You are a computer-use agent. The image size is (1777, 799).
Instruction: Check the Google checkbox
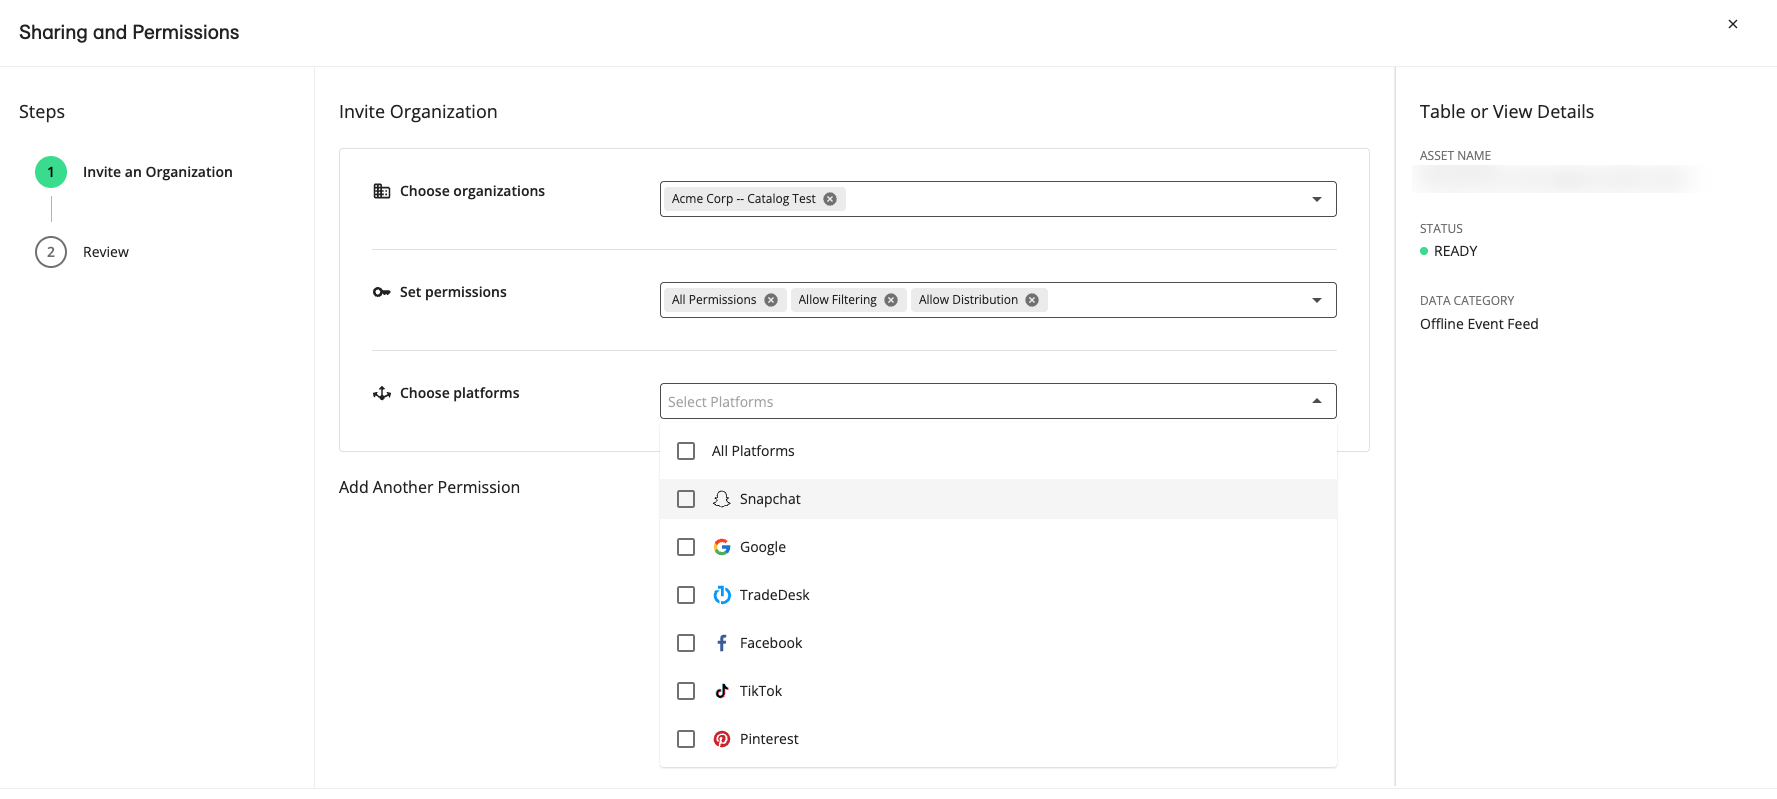coord(686,547)
